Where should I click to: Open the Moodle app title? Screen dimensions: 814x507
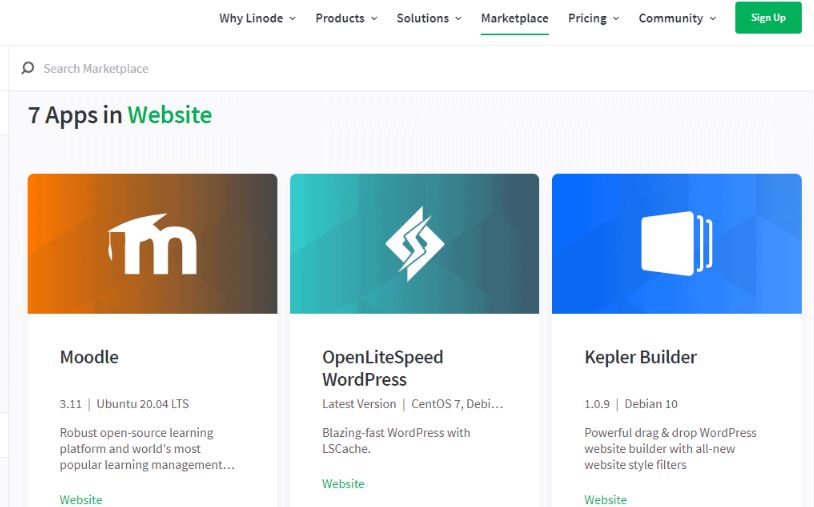click(89, 357)
